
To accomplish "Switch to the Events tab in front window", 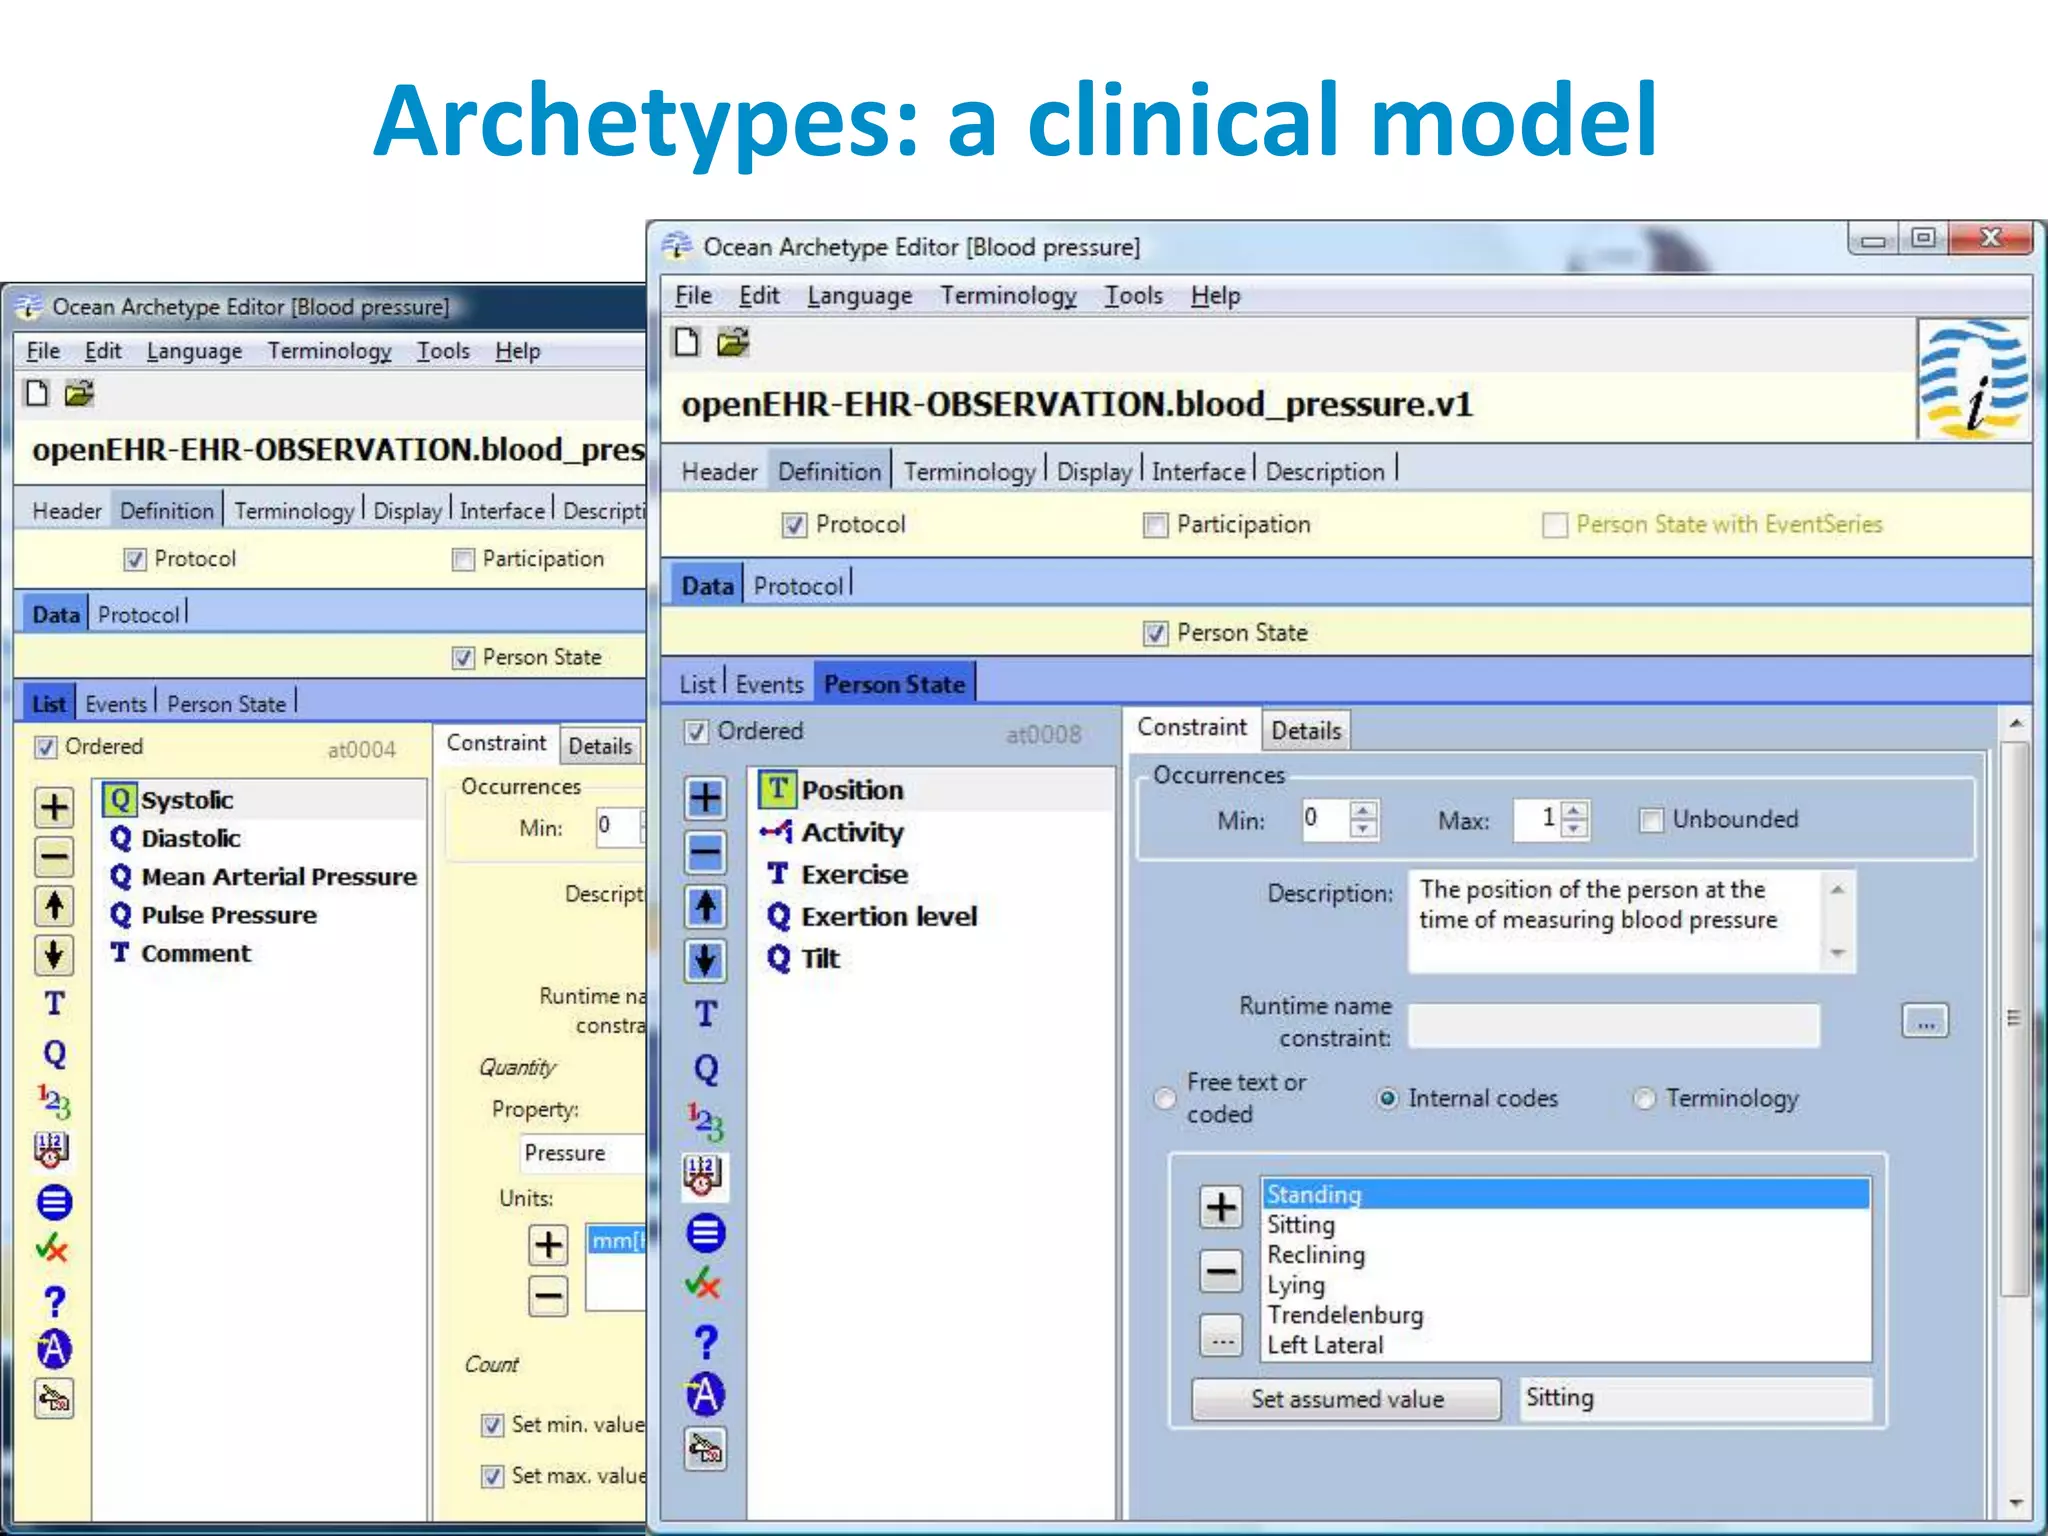I will point(769,684).
